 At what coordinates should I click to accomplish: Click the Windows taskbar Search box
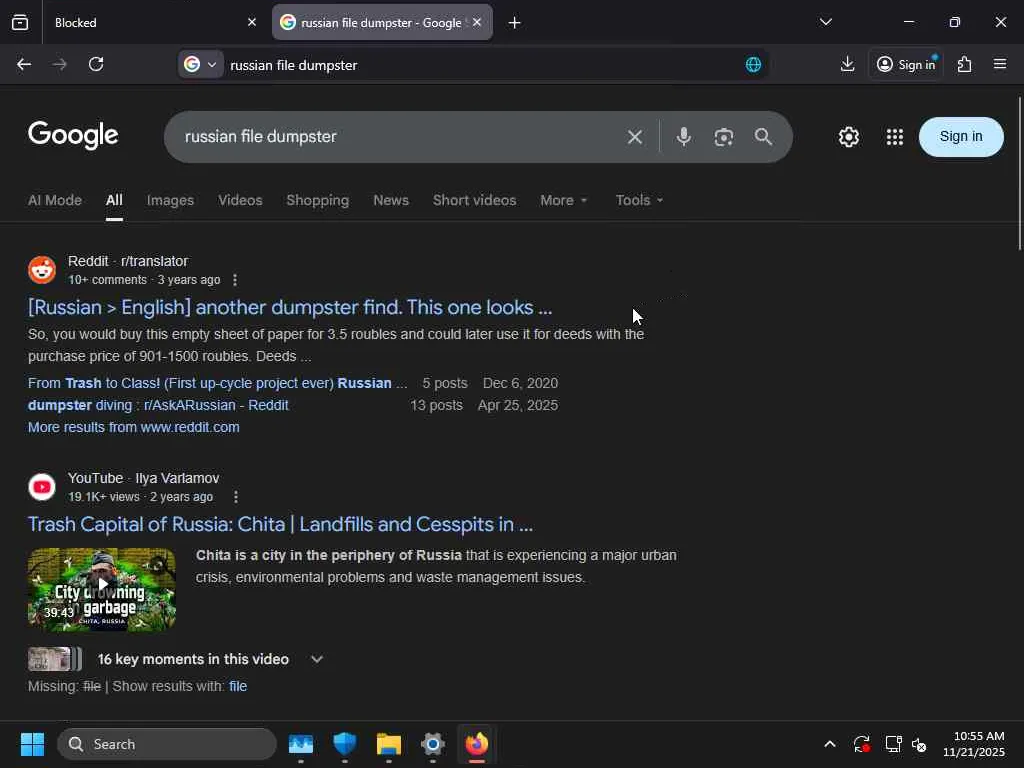167,744
